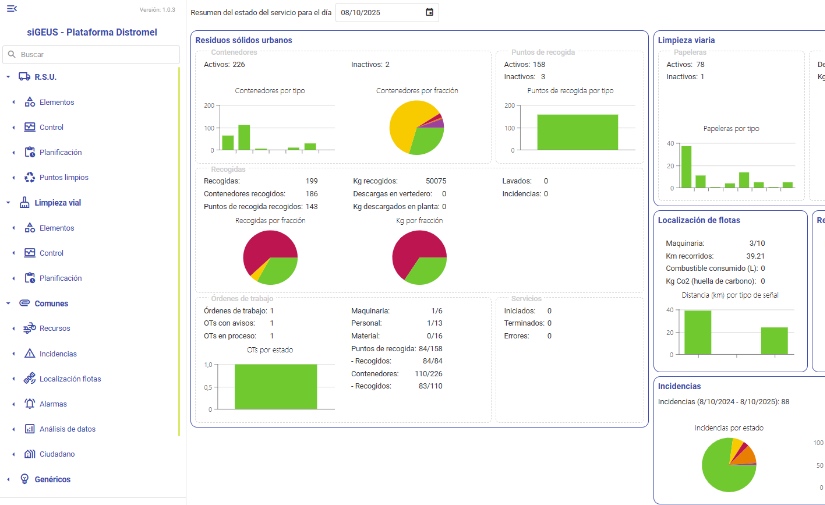
Task: Open Recursos under Comunes
Action: point(54,328)
